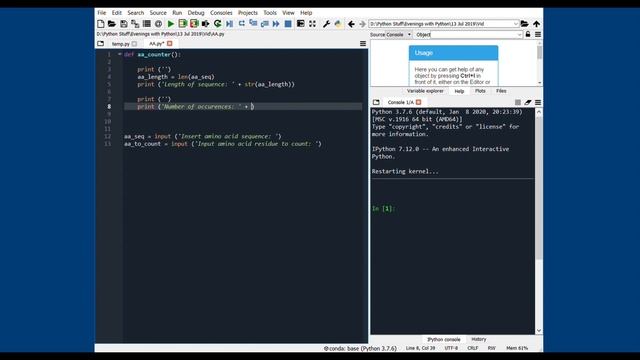Clear console with eraser icon
This screenshot has height=360, width=640.
pyautogui.click(x=528, y=102)
